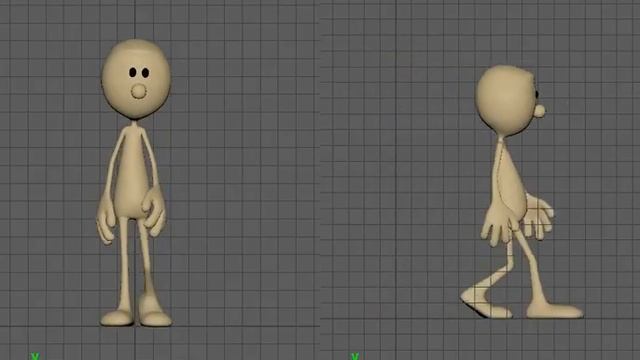640x360 pixels.
Task: Select the wireframed far hand in side view
Action: pos(539,218)
